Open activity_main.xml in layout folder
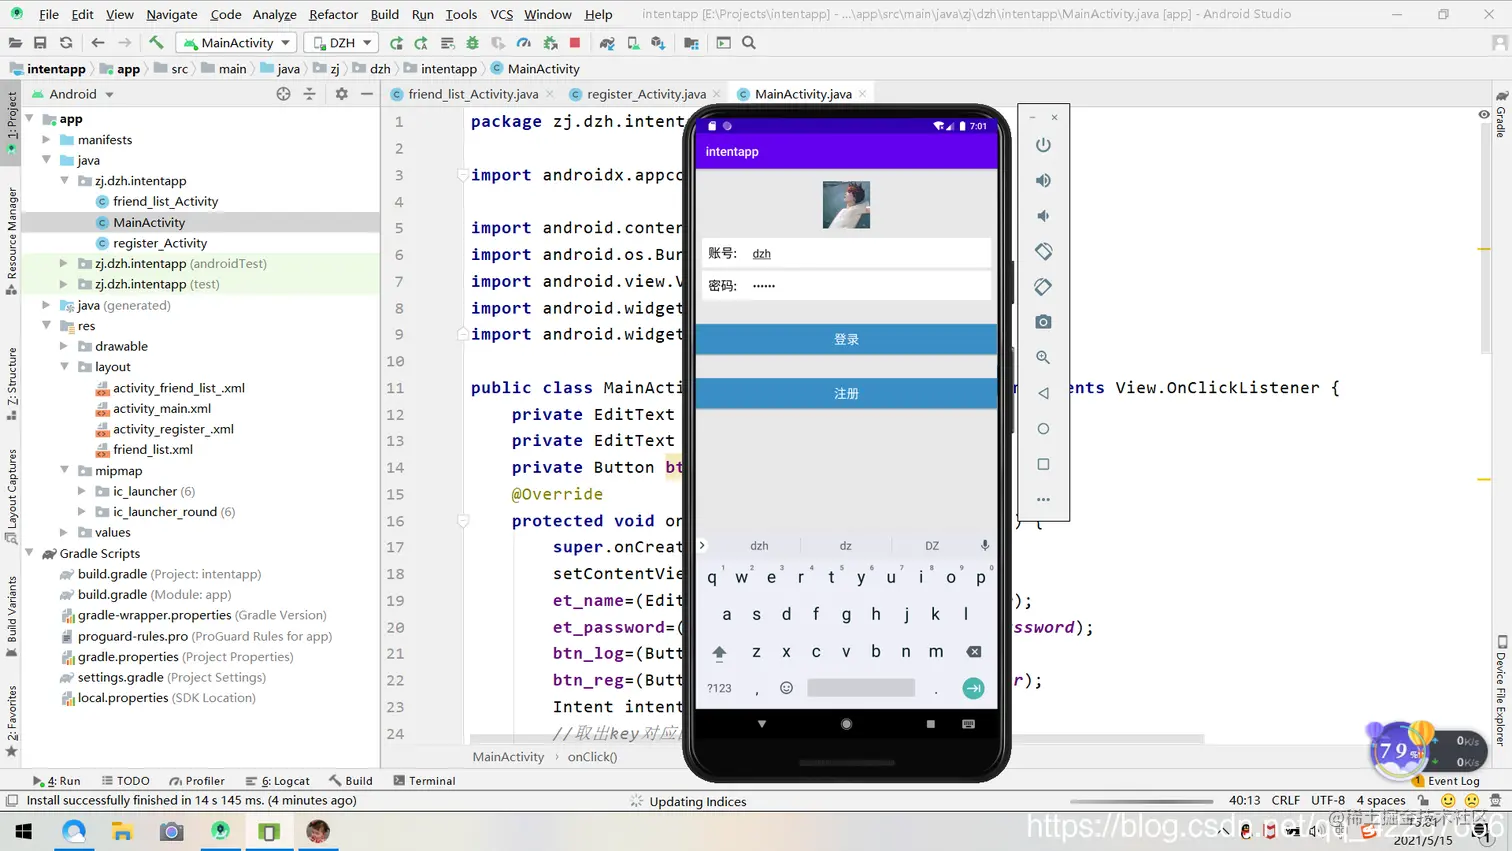This screenshot has width=1512, height=851. tap(161, 408)
